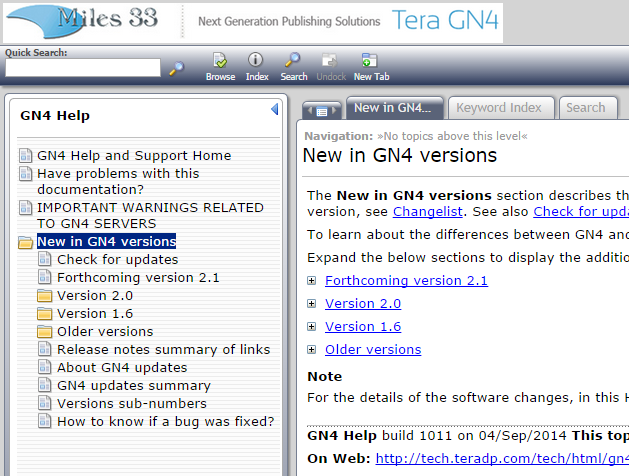Expand Forthcoming version 2.1 plus box

[x=311, y=280]
